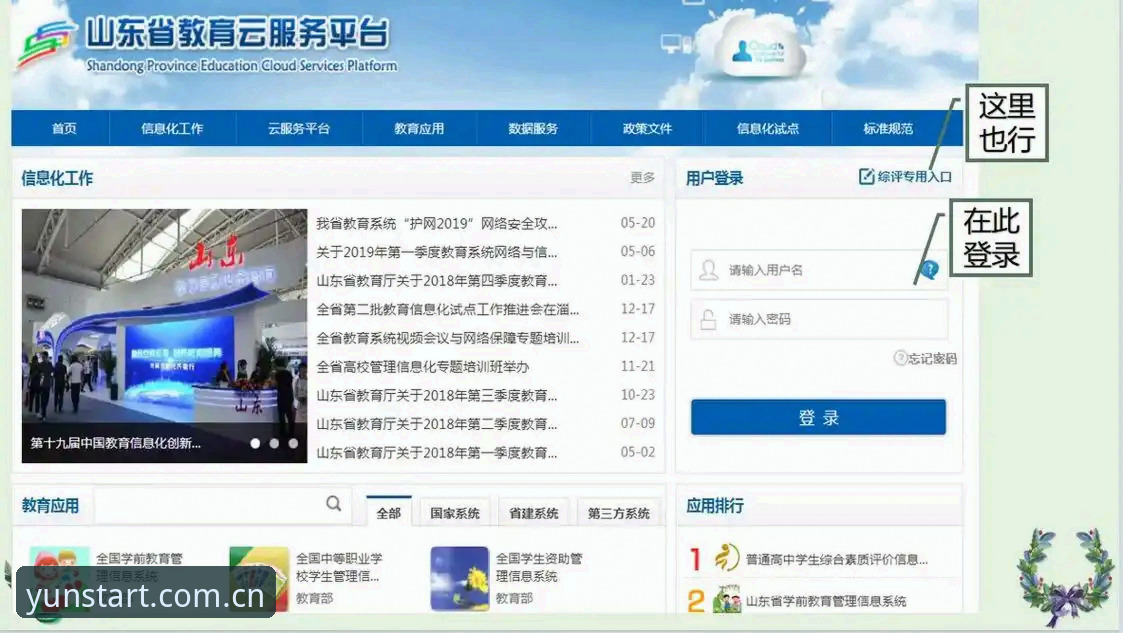Focus the 请输入密码 field

click(x=819, y=319)
